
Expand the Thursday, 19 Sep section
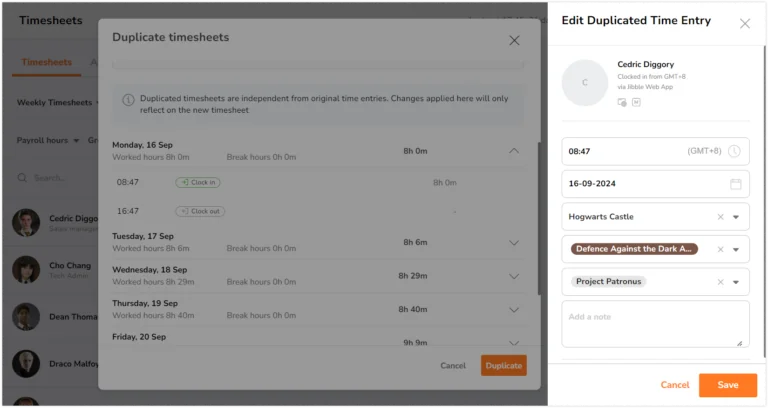click(513, 310)
